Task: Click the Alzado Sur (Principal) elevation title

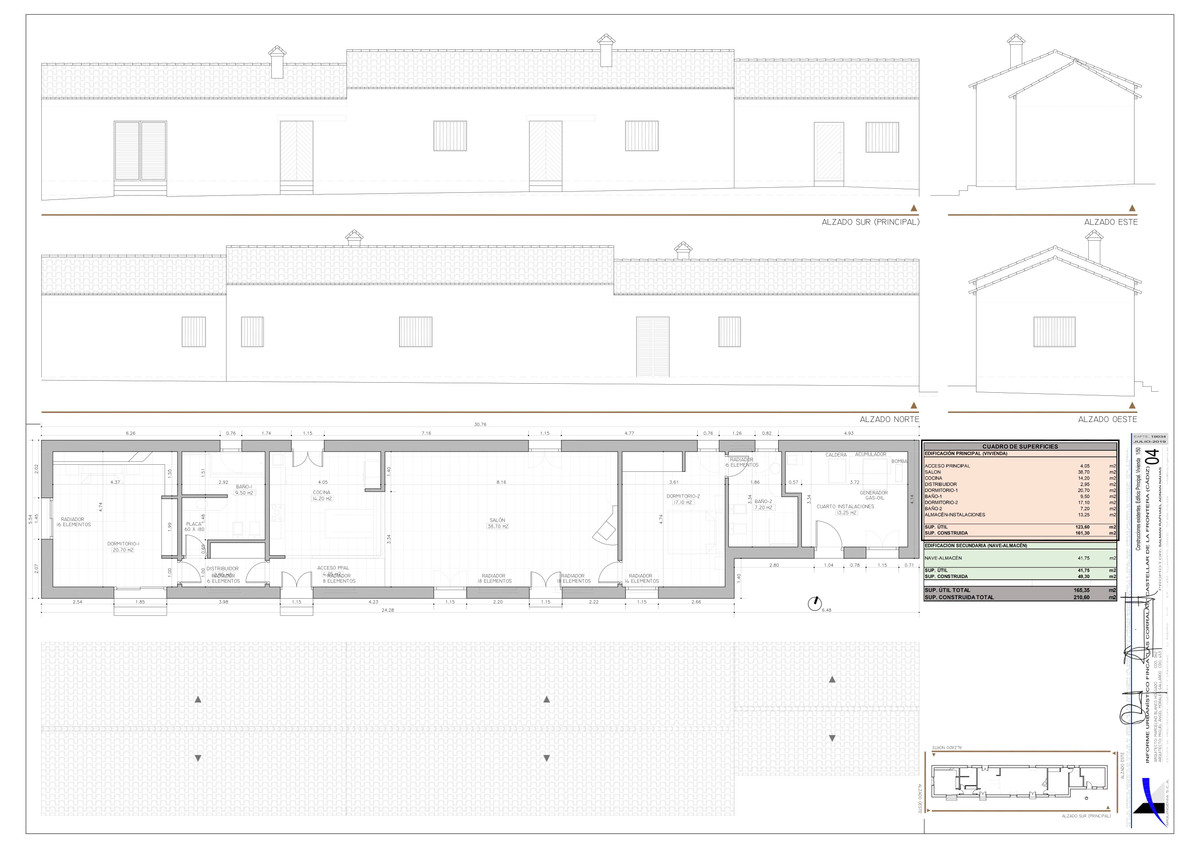Action: pos(869,222)
